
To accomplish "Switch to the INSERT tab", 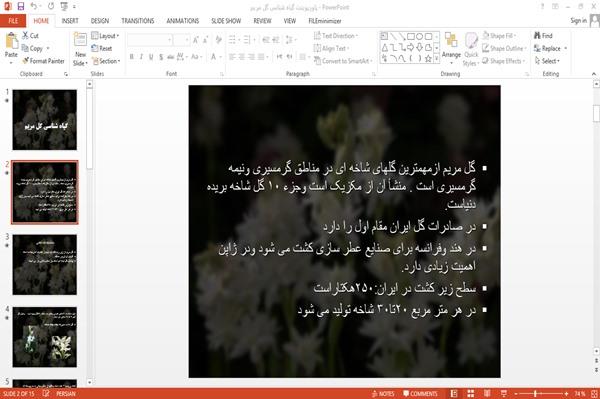I will point(70,21).
